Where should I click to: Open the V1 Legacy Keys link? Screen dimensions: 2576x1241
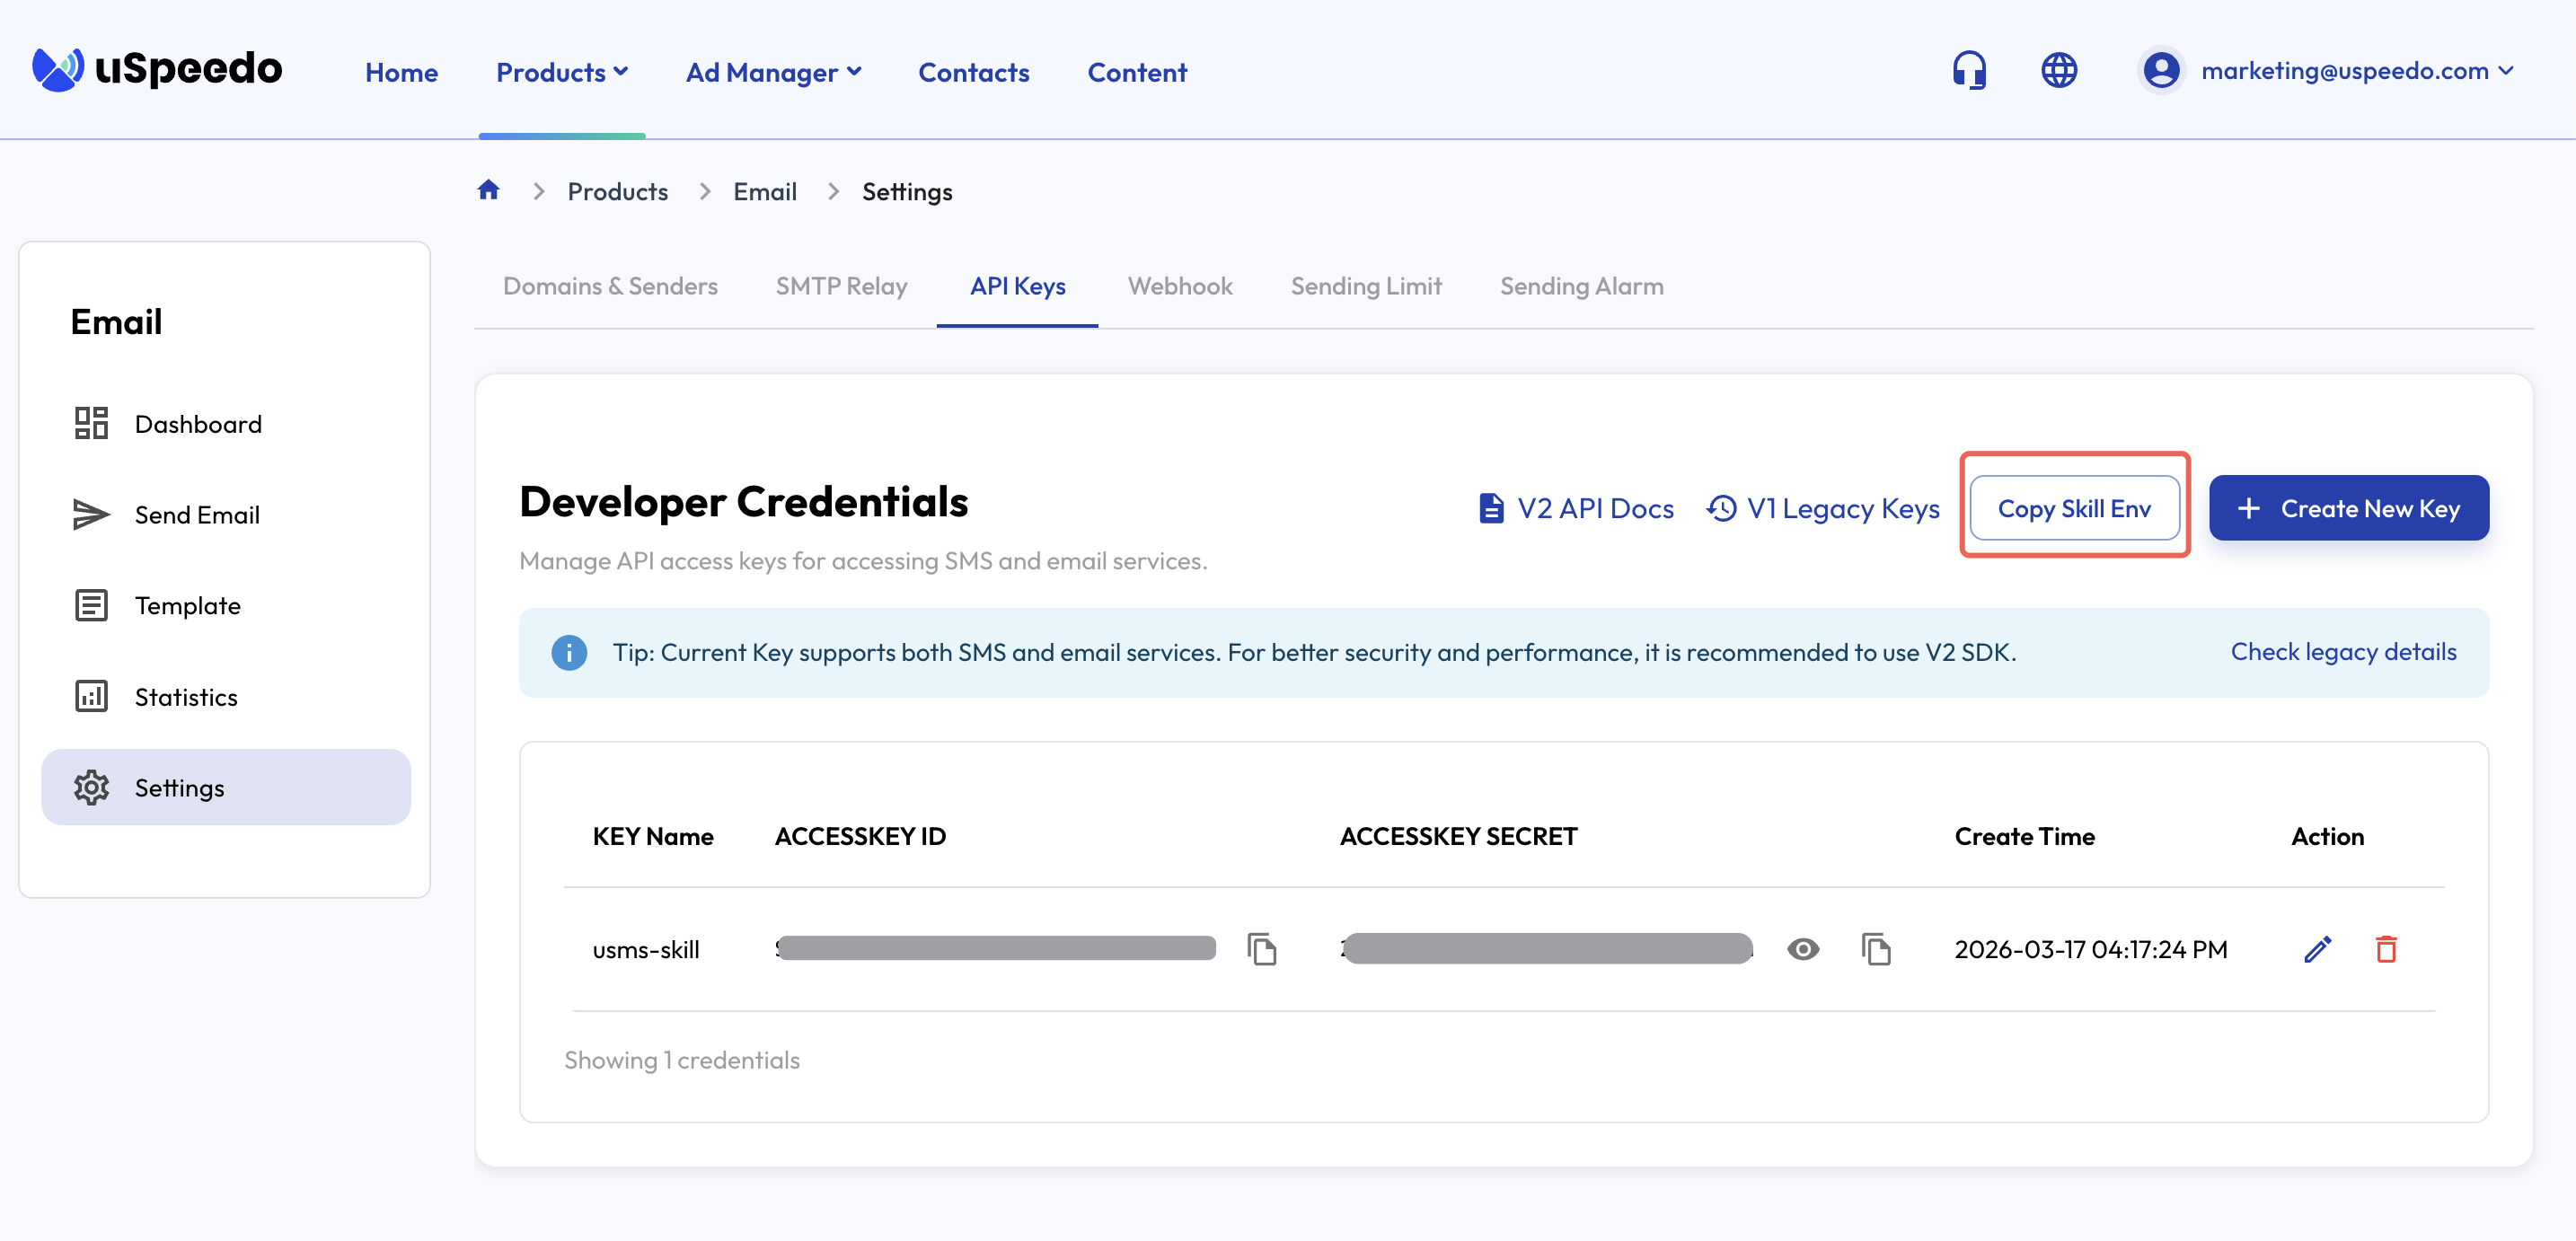click(1822, 508)
